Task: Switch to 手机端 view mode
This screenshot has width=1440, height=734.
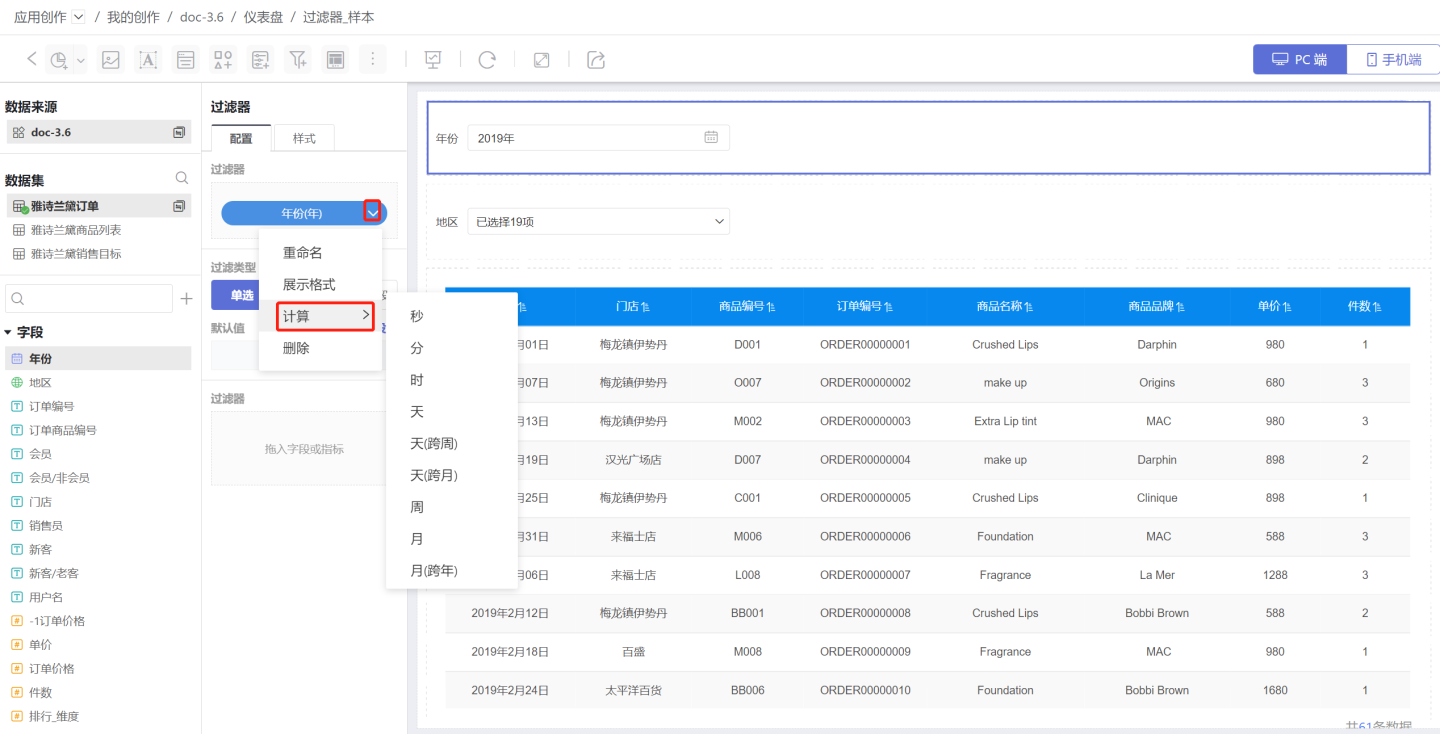Action: point(1392,60)
